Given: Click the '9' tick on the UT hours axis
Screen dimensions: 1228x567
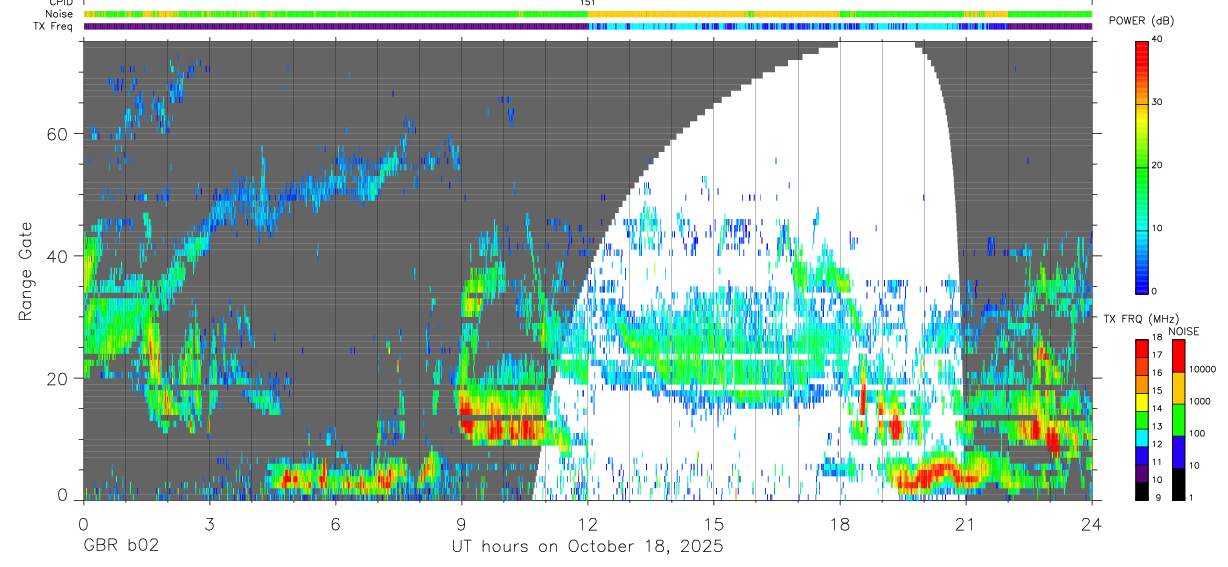Looking at the screenshot, I should pyautogui.click(x=462, y=523).
